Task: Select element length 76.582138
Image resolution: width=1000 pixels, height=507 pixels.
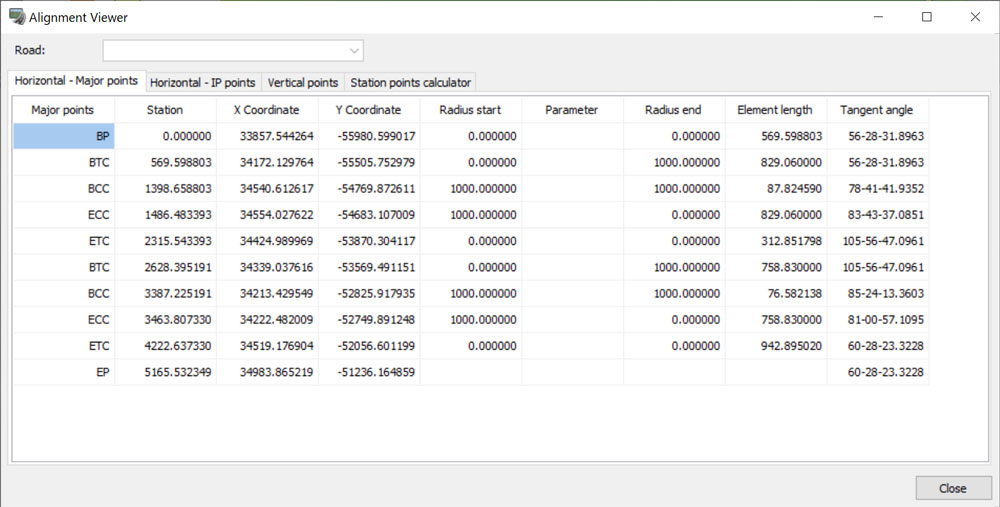Action: [776, 293]
